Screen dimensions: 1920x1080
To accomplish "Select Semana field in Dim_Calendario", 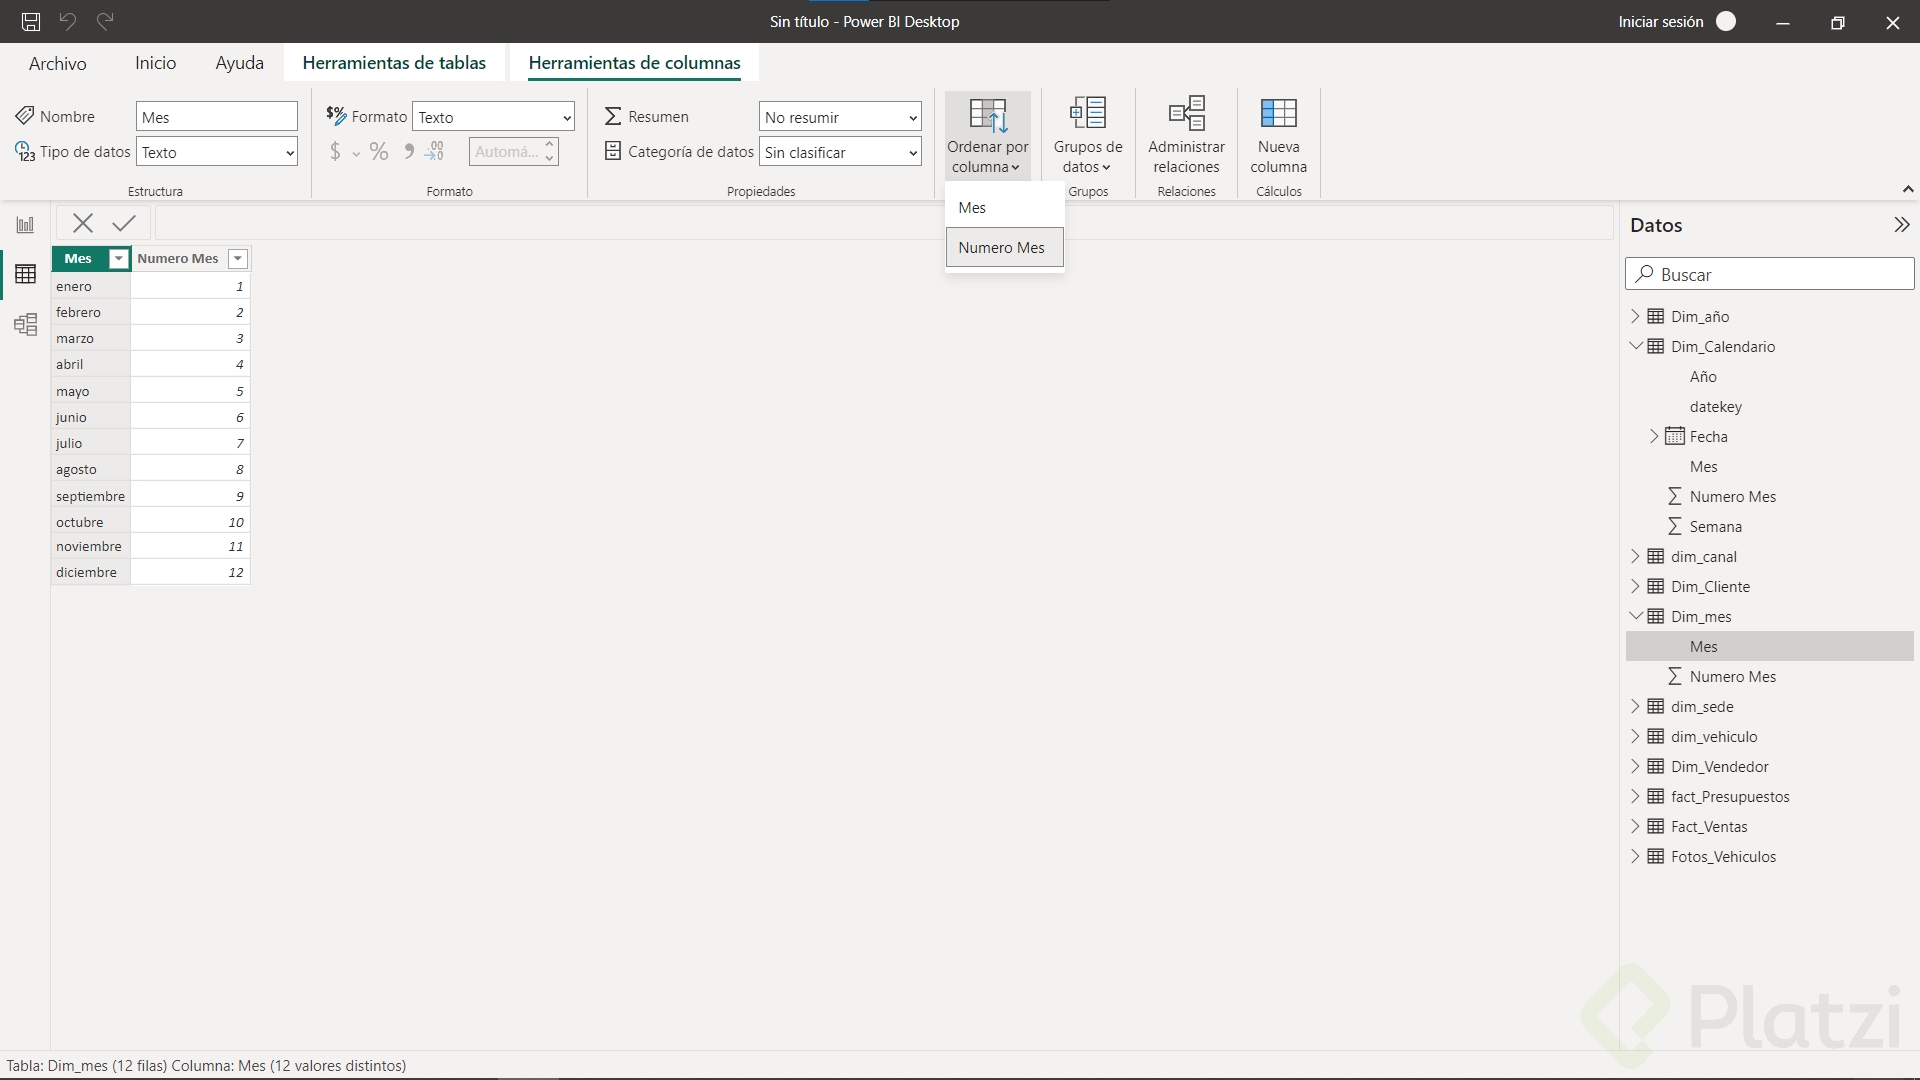I will [x=1715, y=527].
